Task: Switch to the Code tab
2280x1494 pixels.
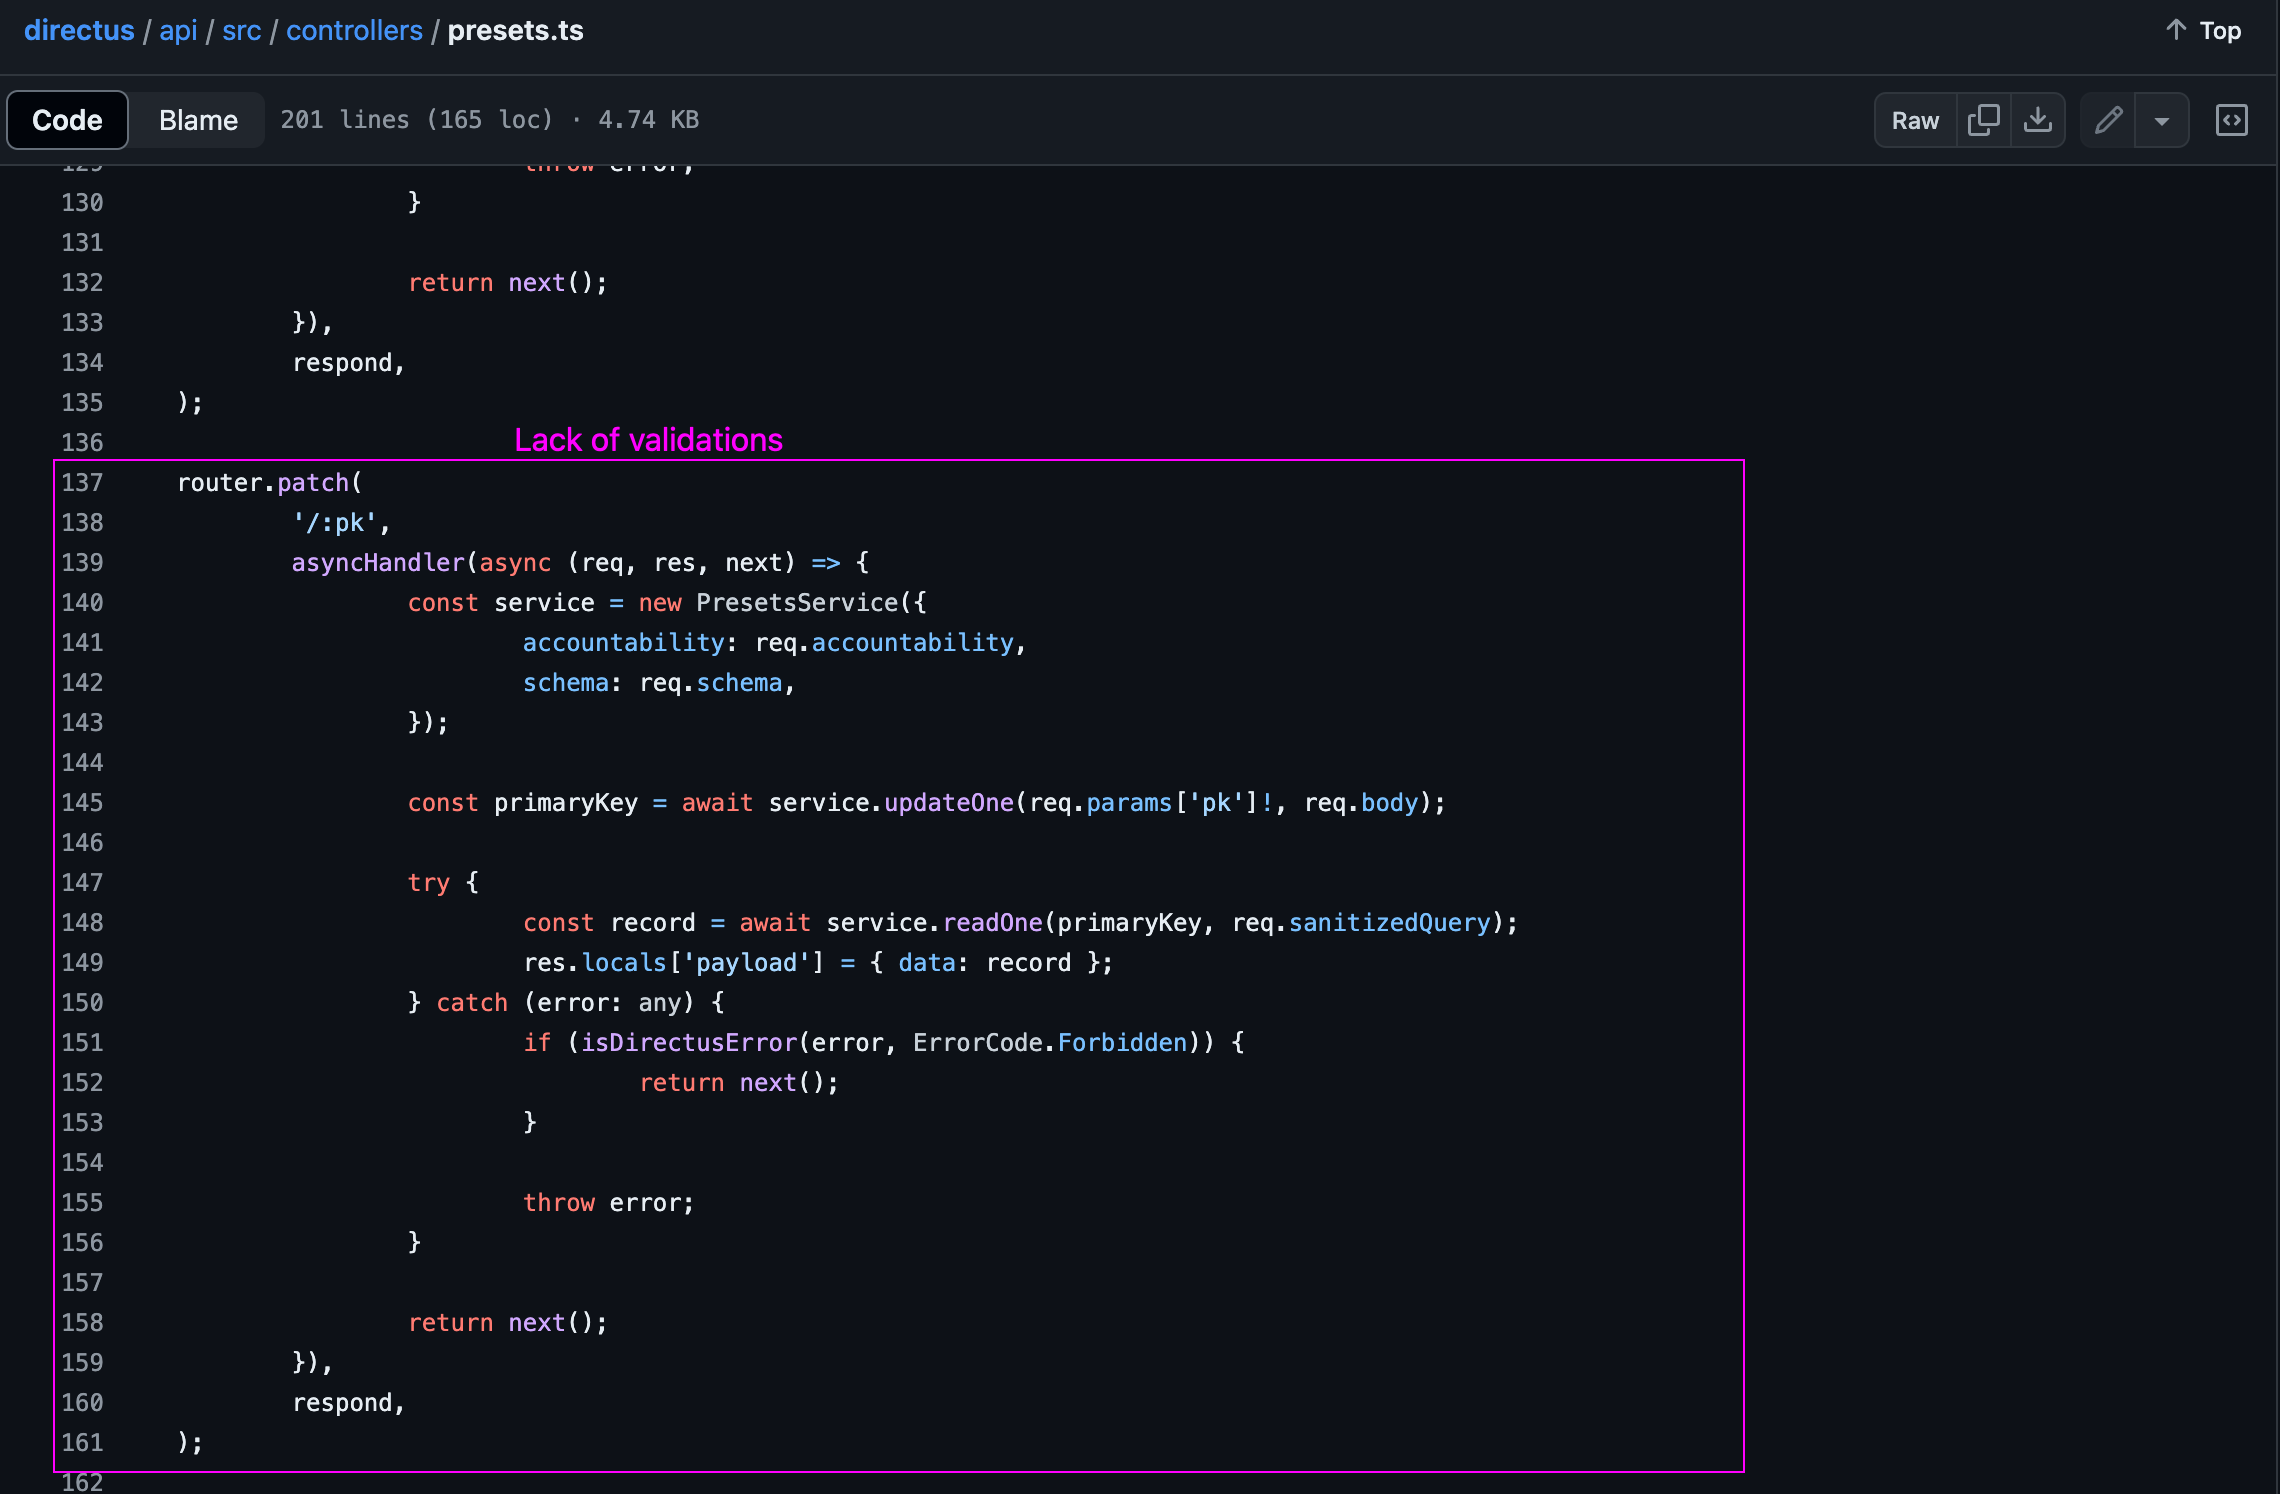Action: pos(68,118)
